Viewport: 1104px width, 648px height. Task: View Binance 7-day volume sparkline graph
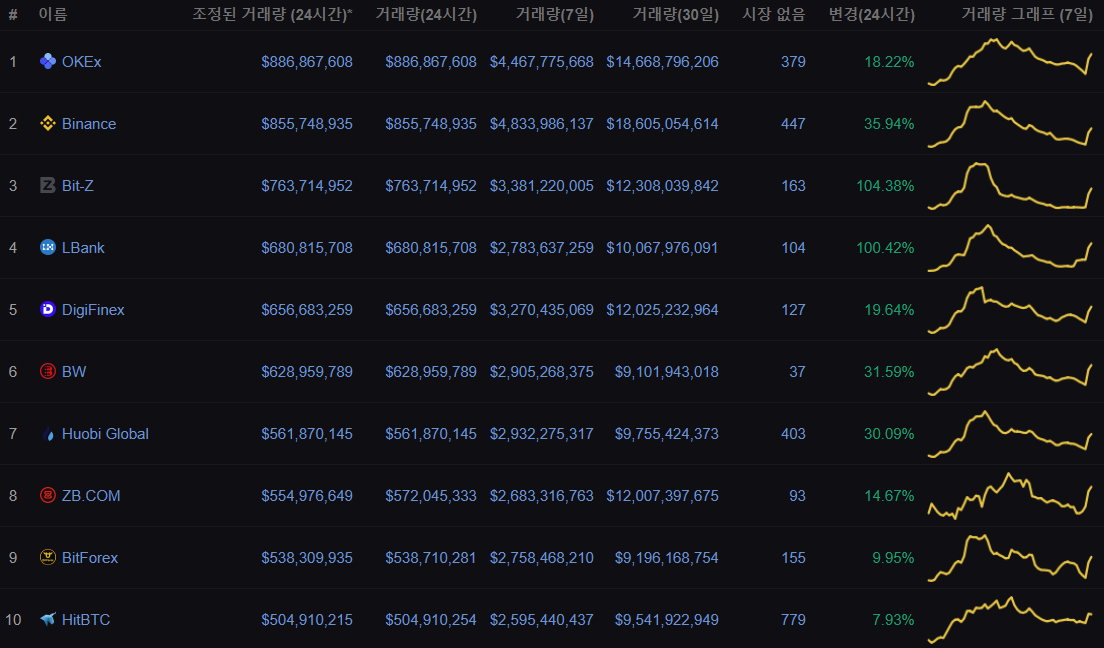1010,124
